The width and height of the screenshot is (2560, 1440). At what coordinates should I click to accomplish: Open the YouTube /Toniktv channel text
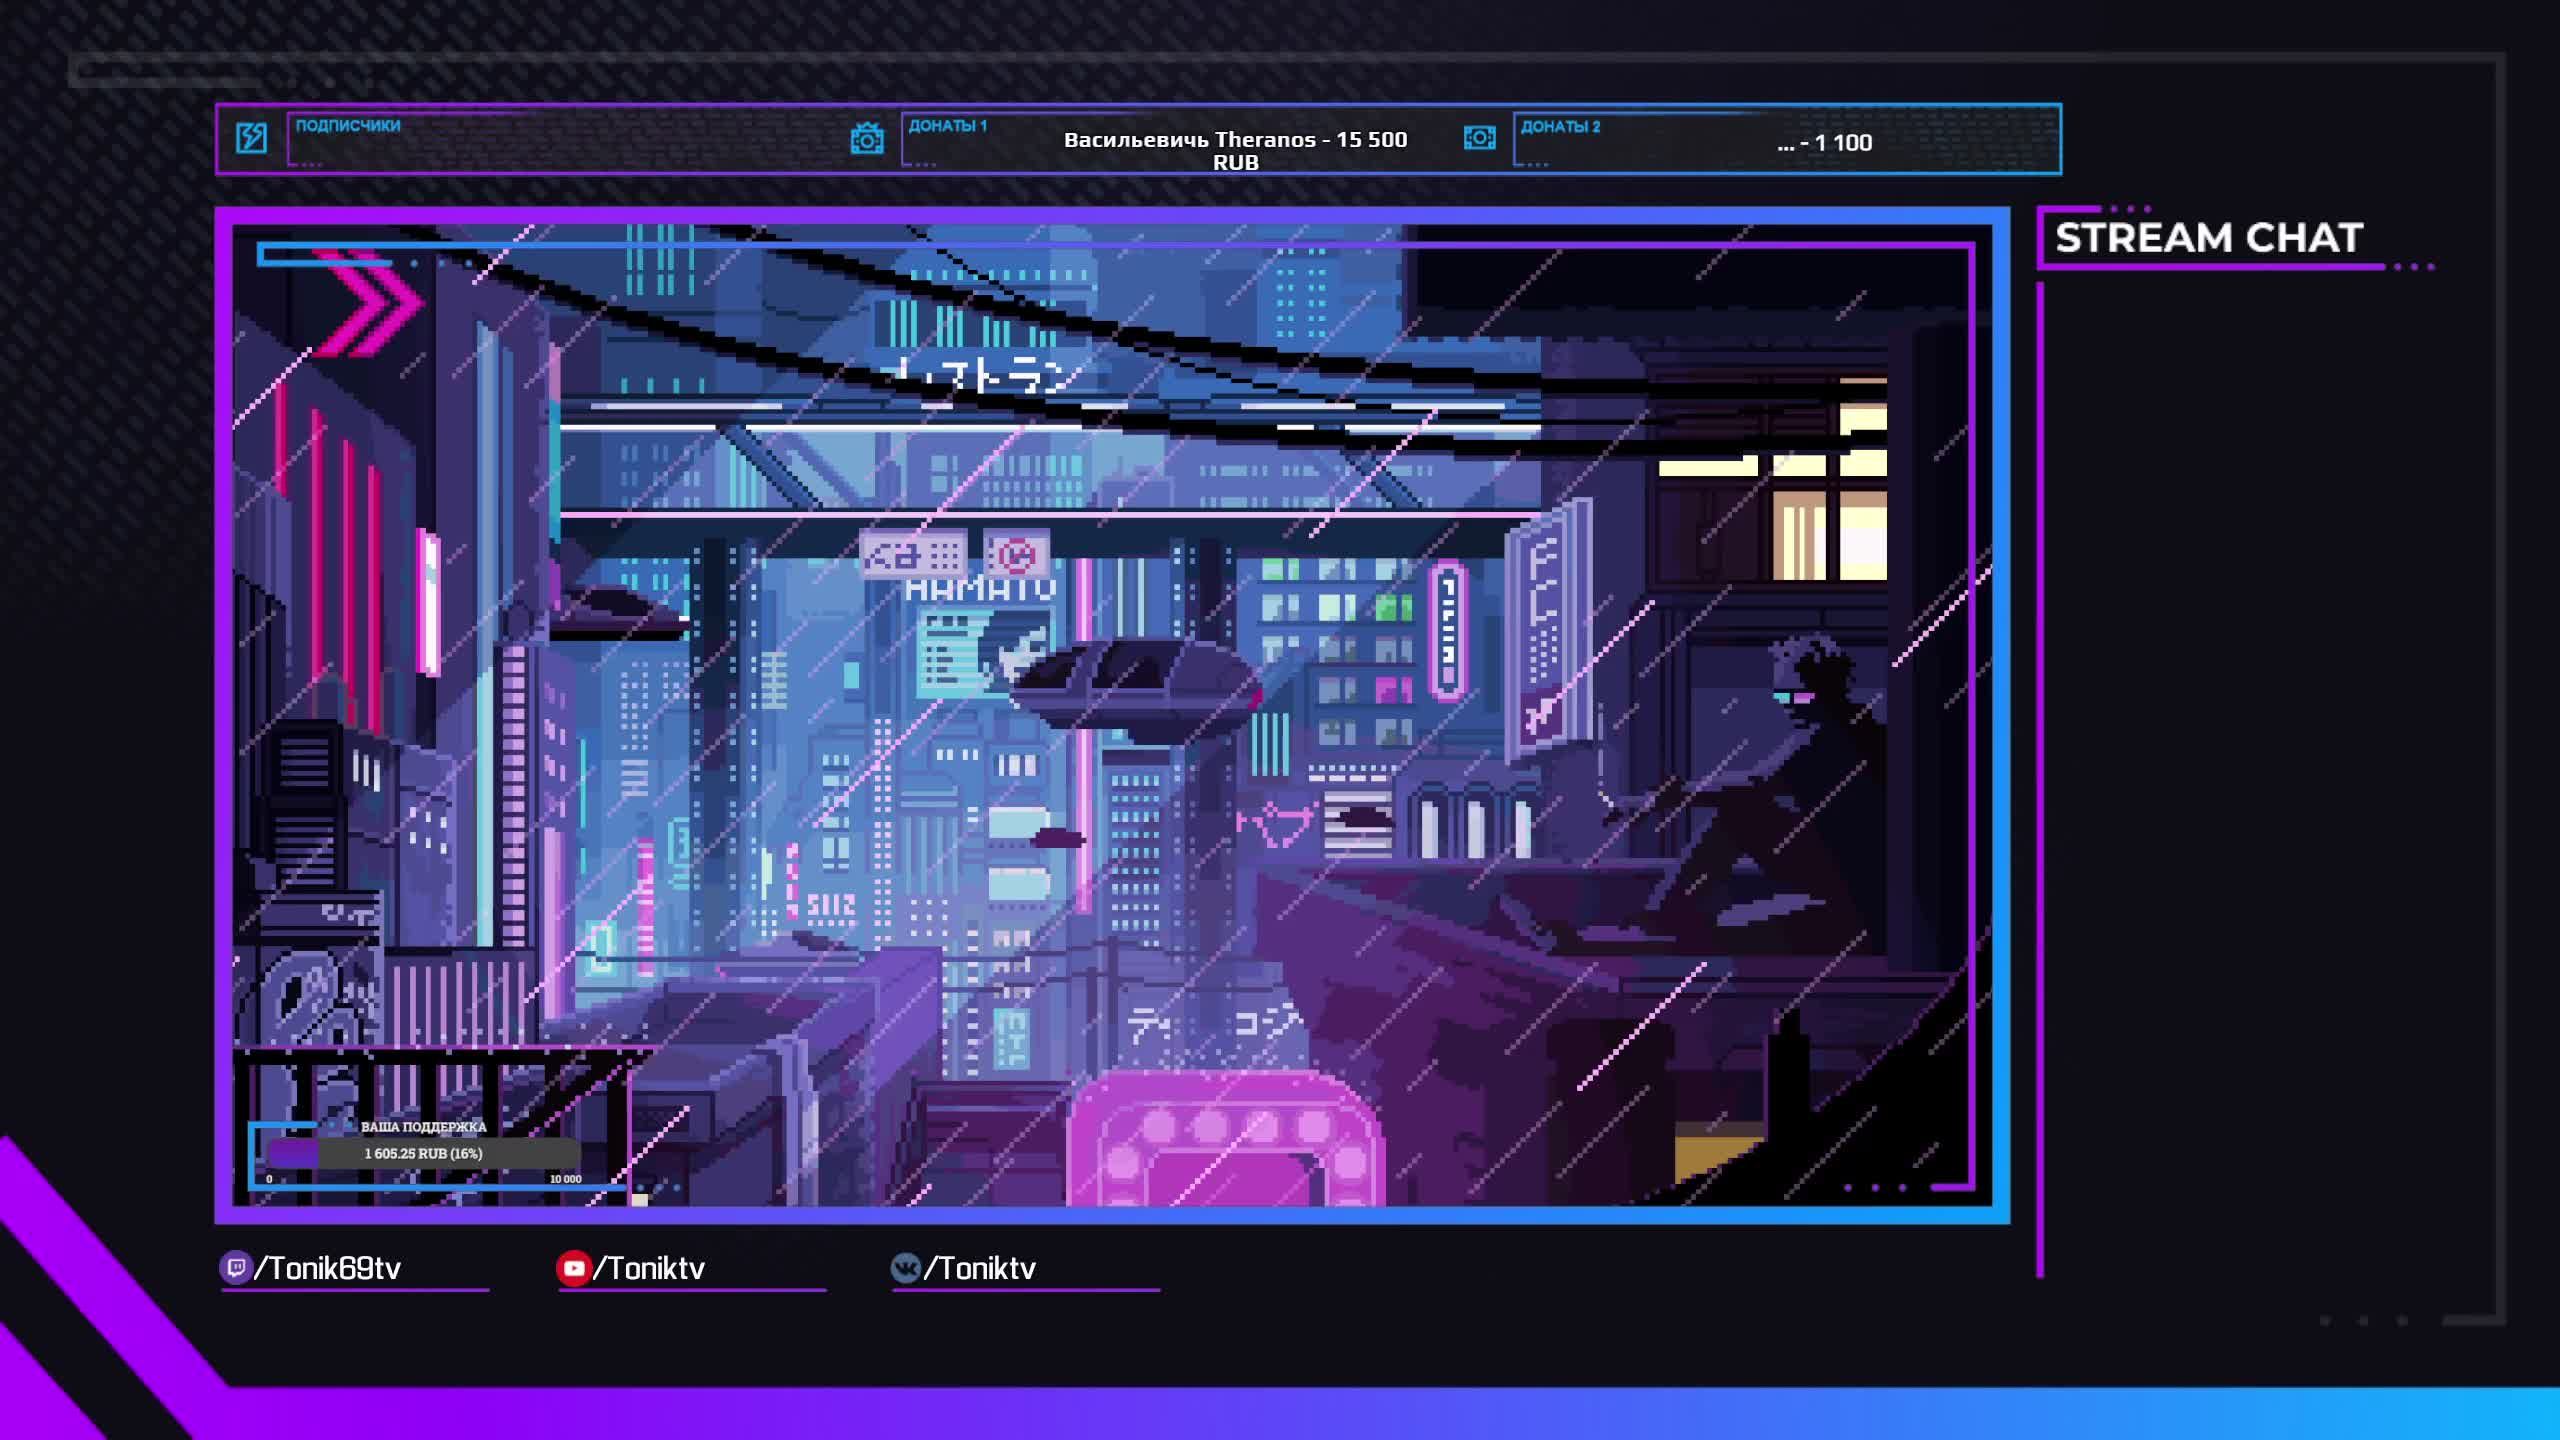pyautogui.click(x=650, y=1268)
